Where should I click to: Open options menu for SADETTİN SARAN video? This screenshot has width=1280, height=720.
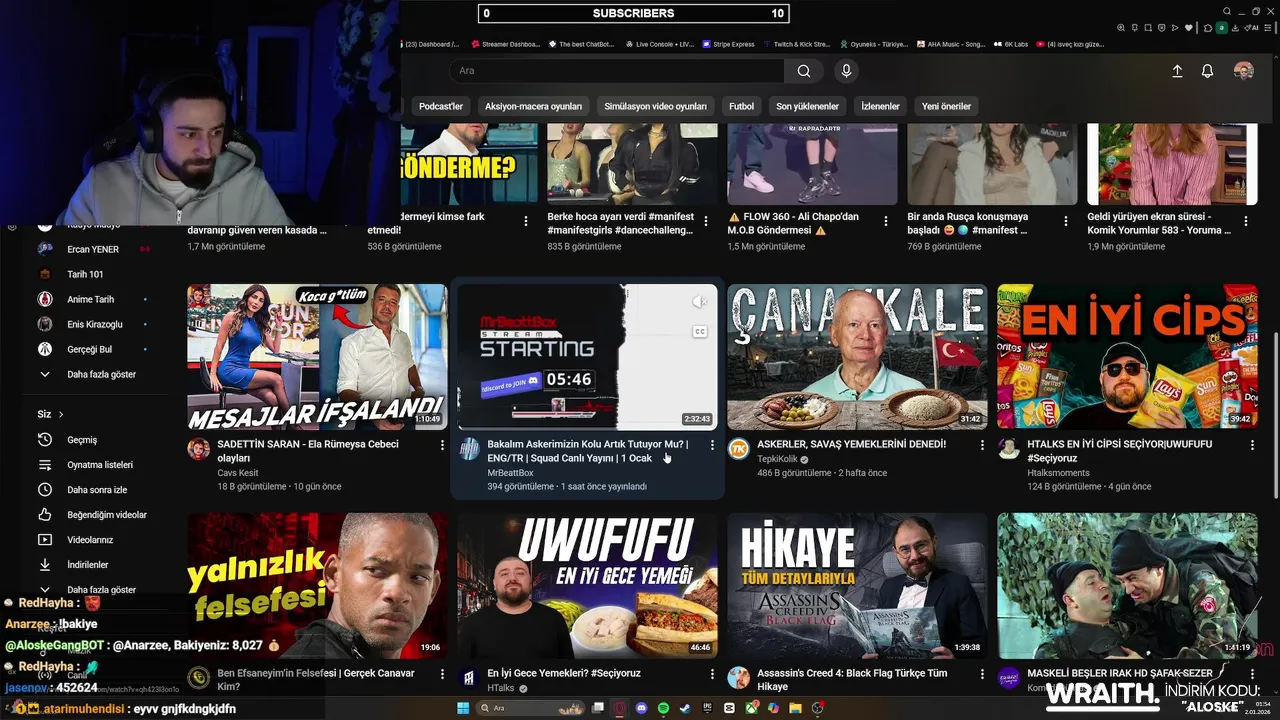click(x=442, y=445)
